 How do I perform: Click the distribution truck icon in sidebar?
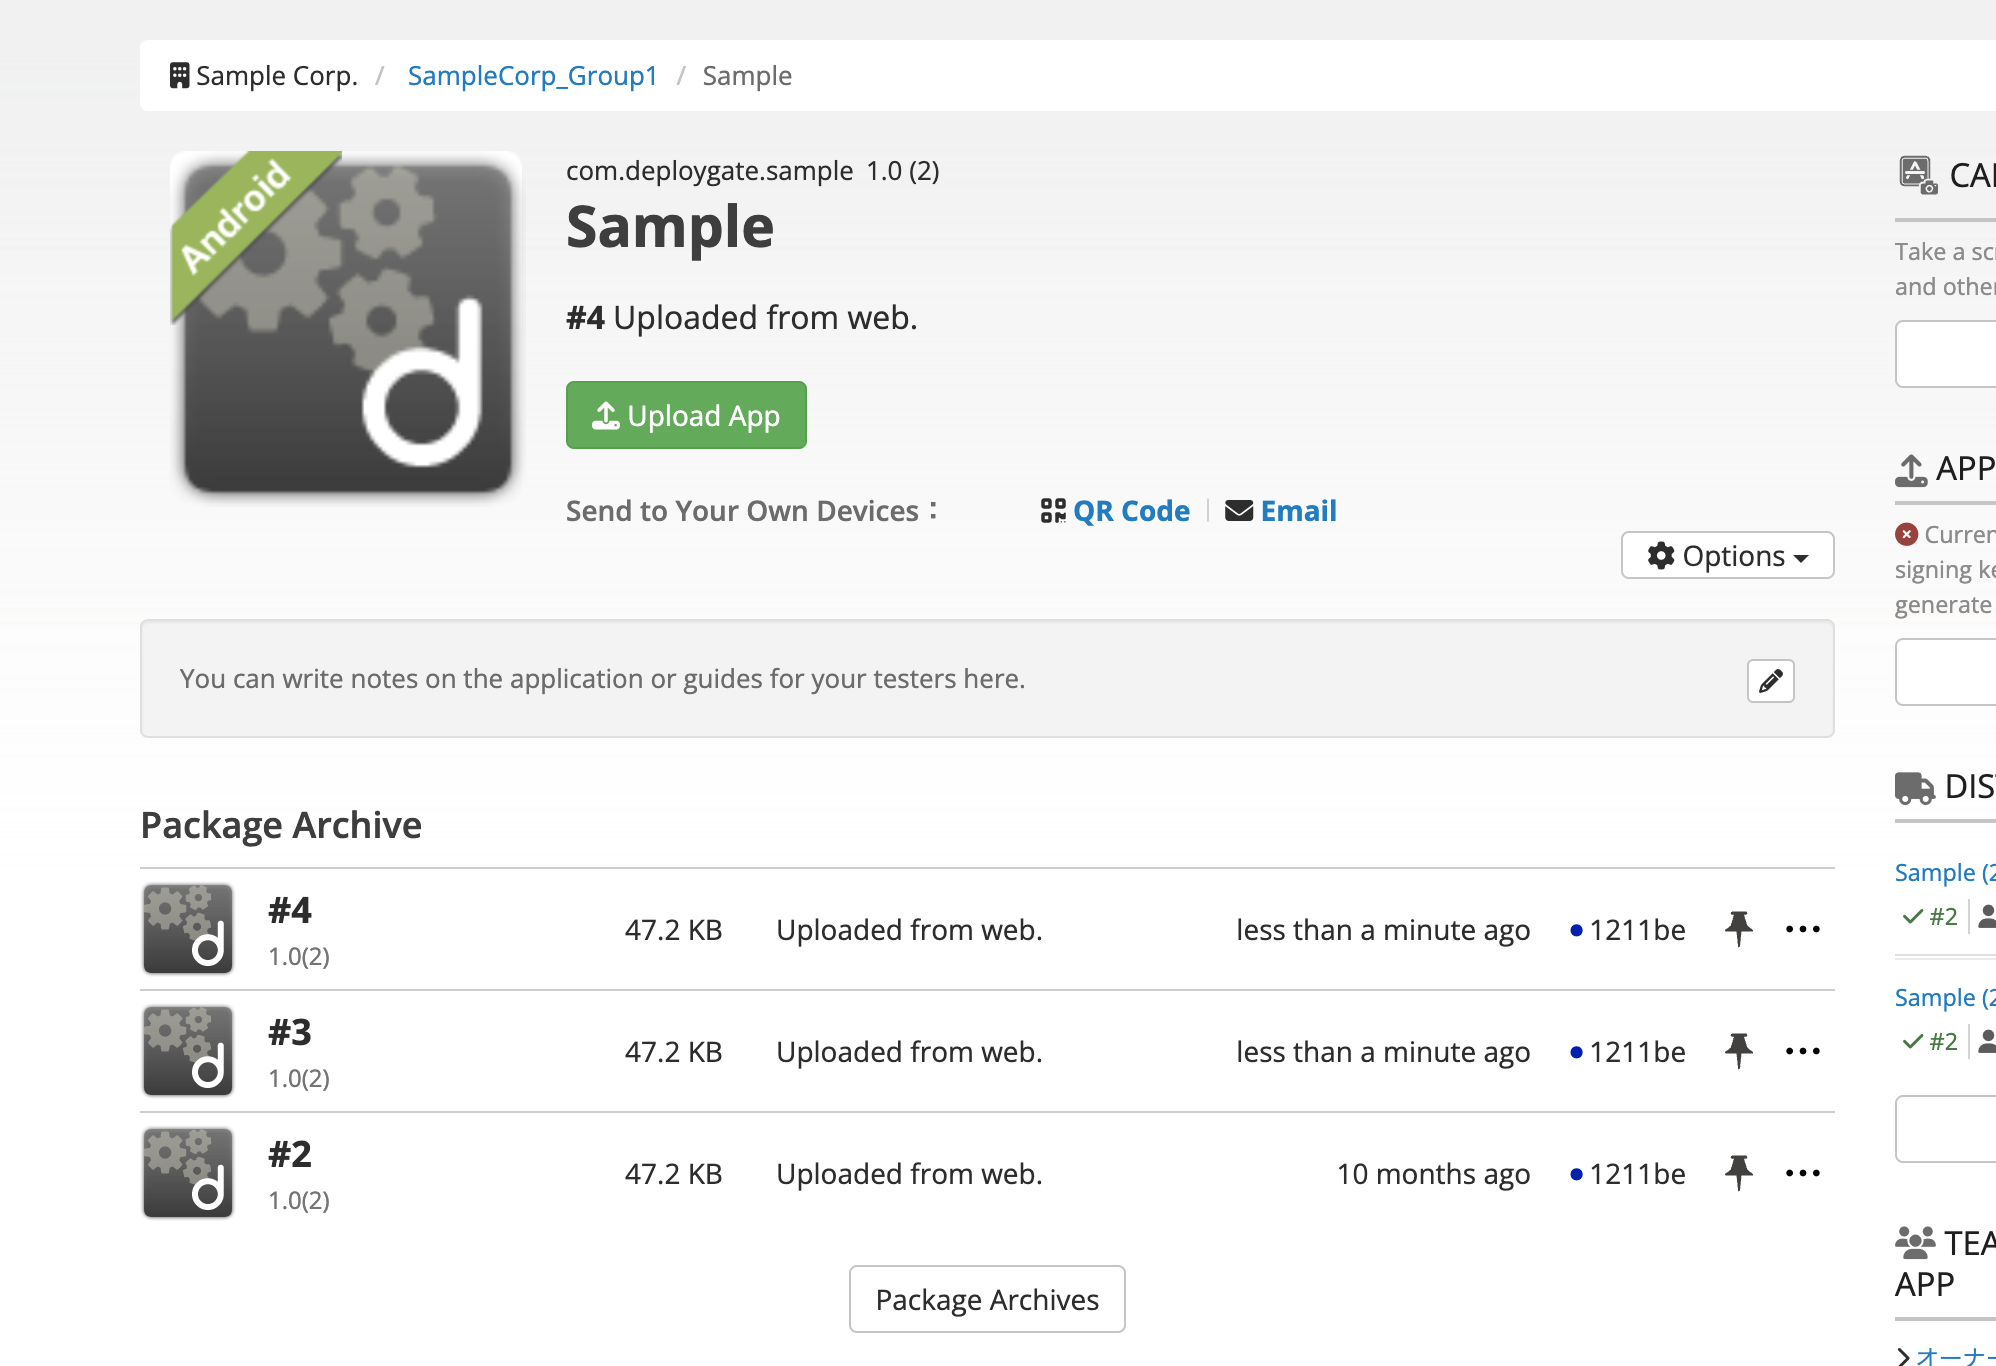[x=1914, y=788]
